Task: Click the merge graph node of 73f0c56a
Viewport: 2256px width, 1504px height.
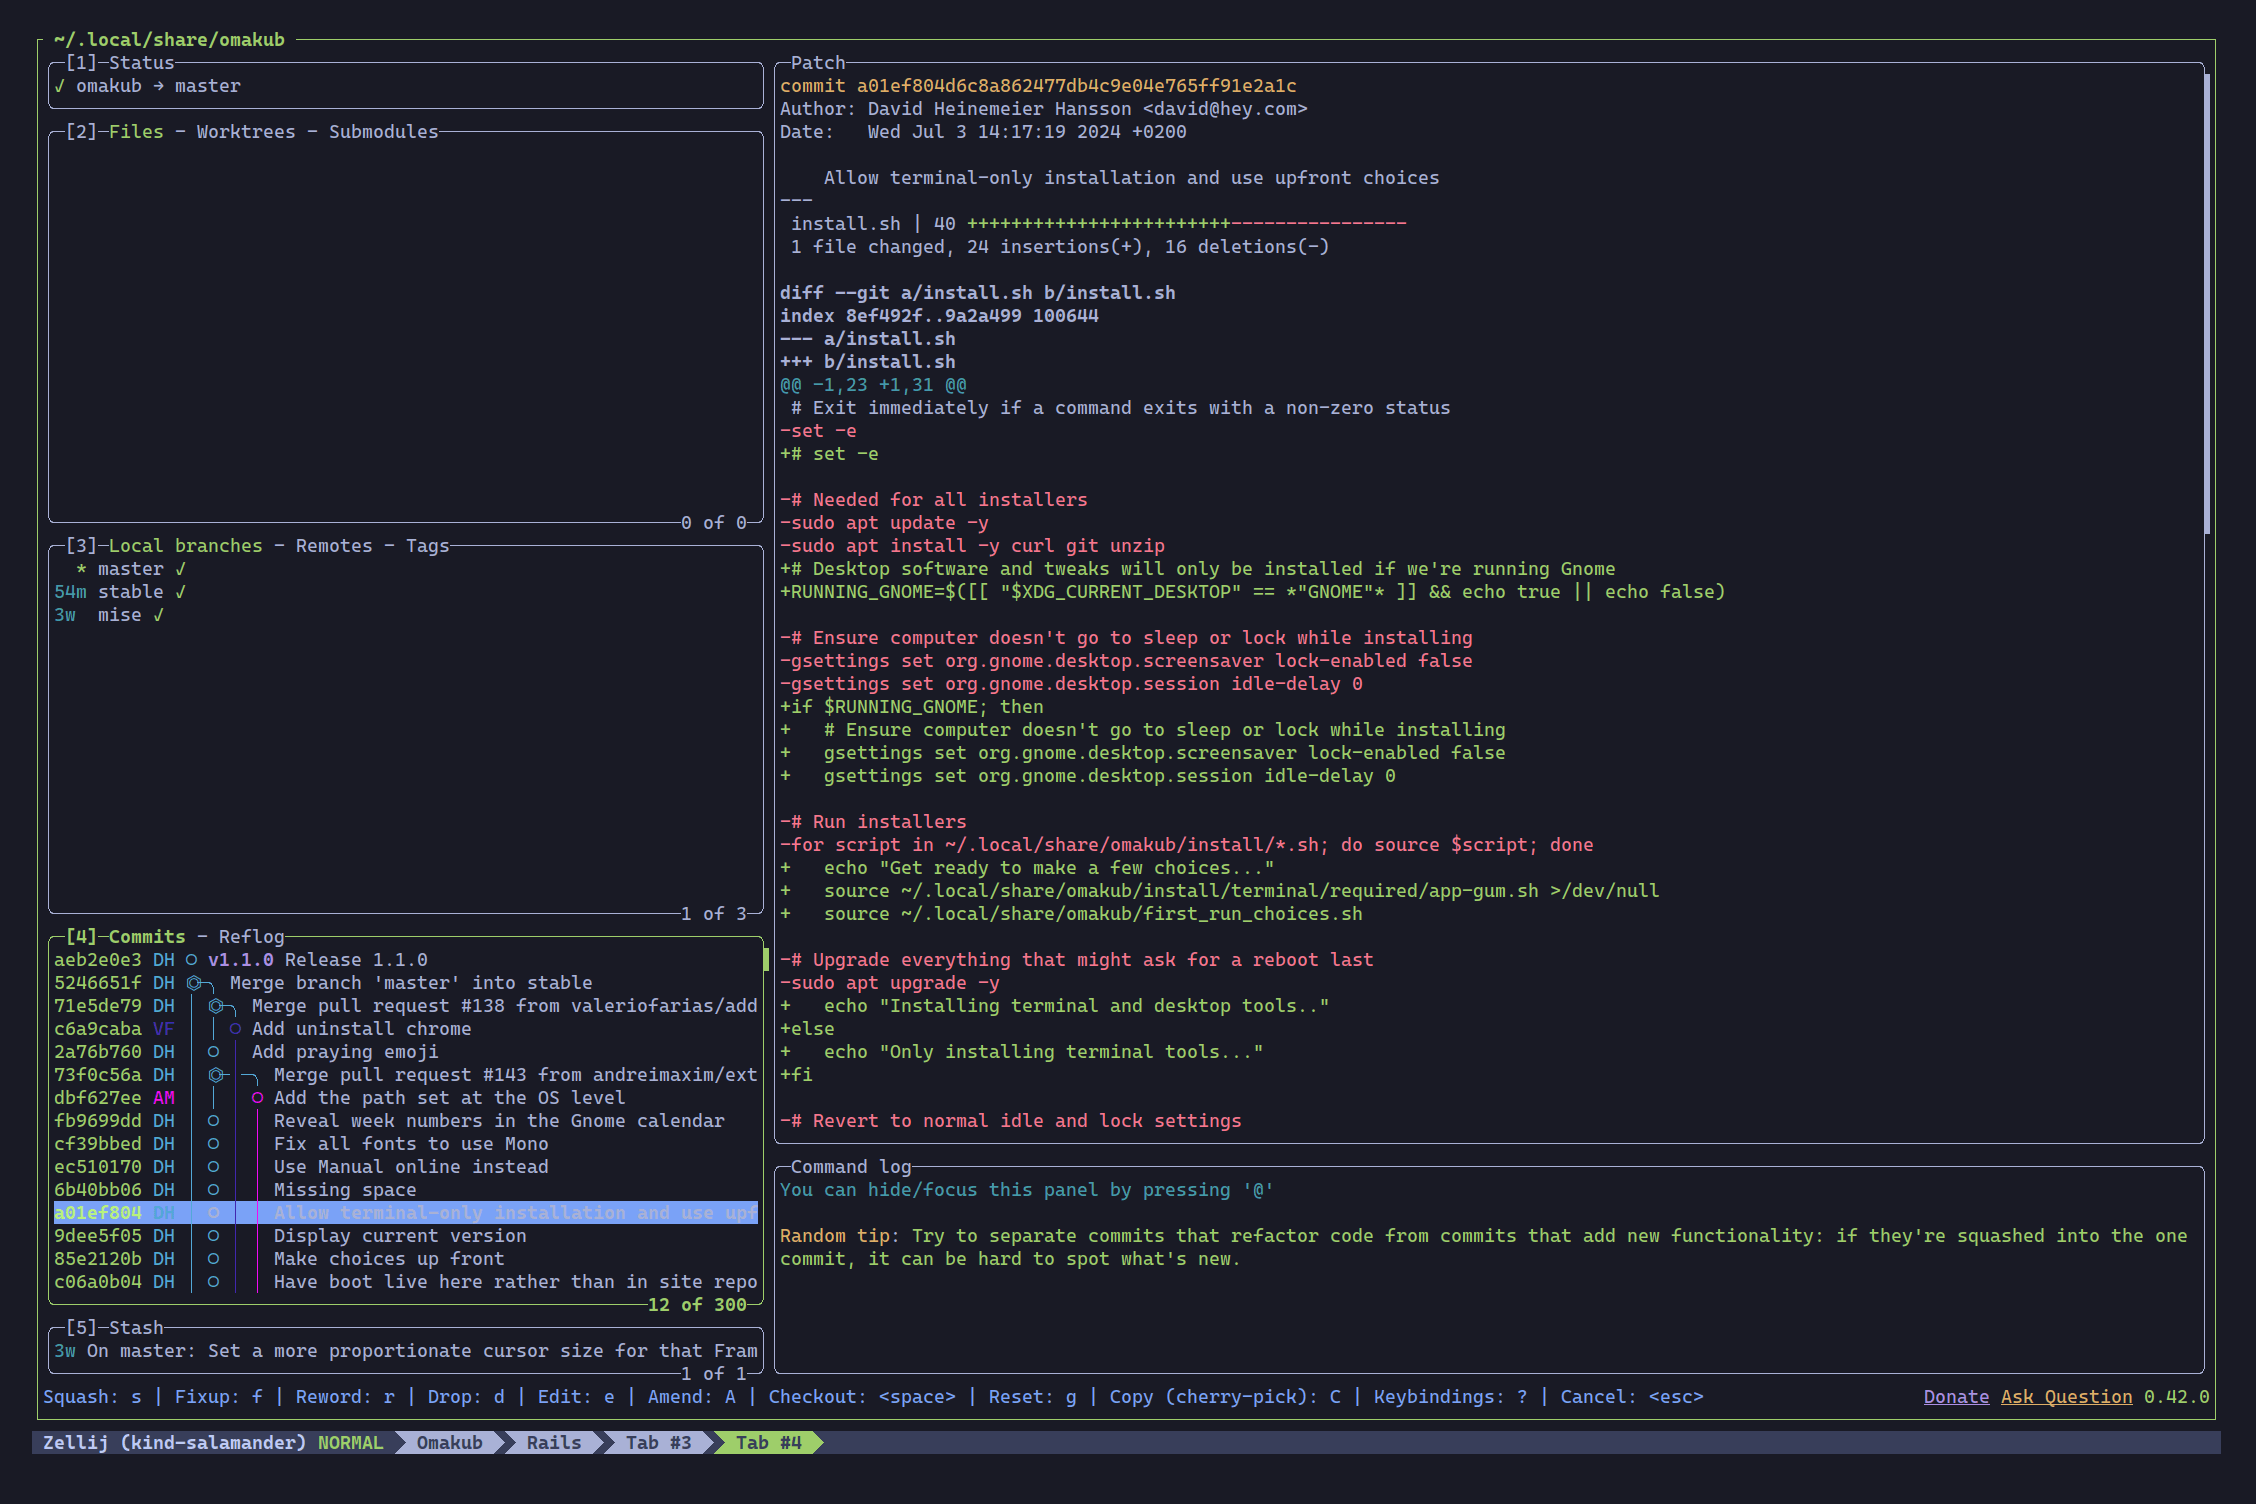Action: point(216,1075)
